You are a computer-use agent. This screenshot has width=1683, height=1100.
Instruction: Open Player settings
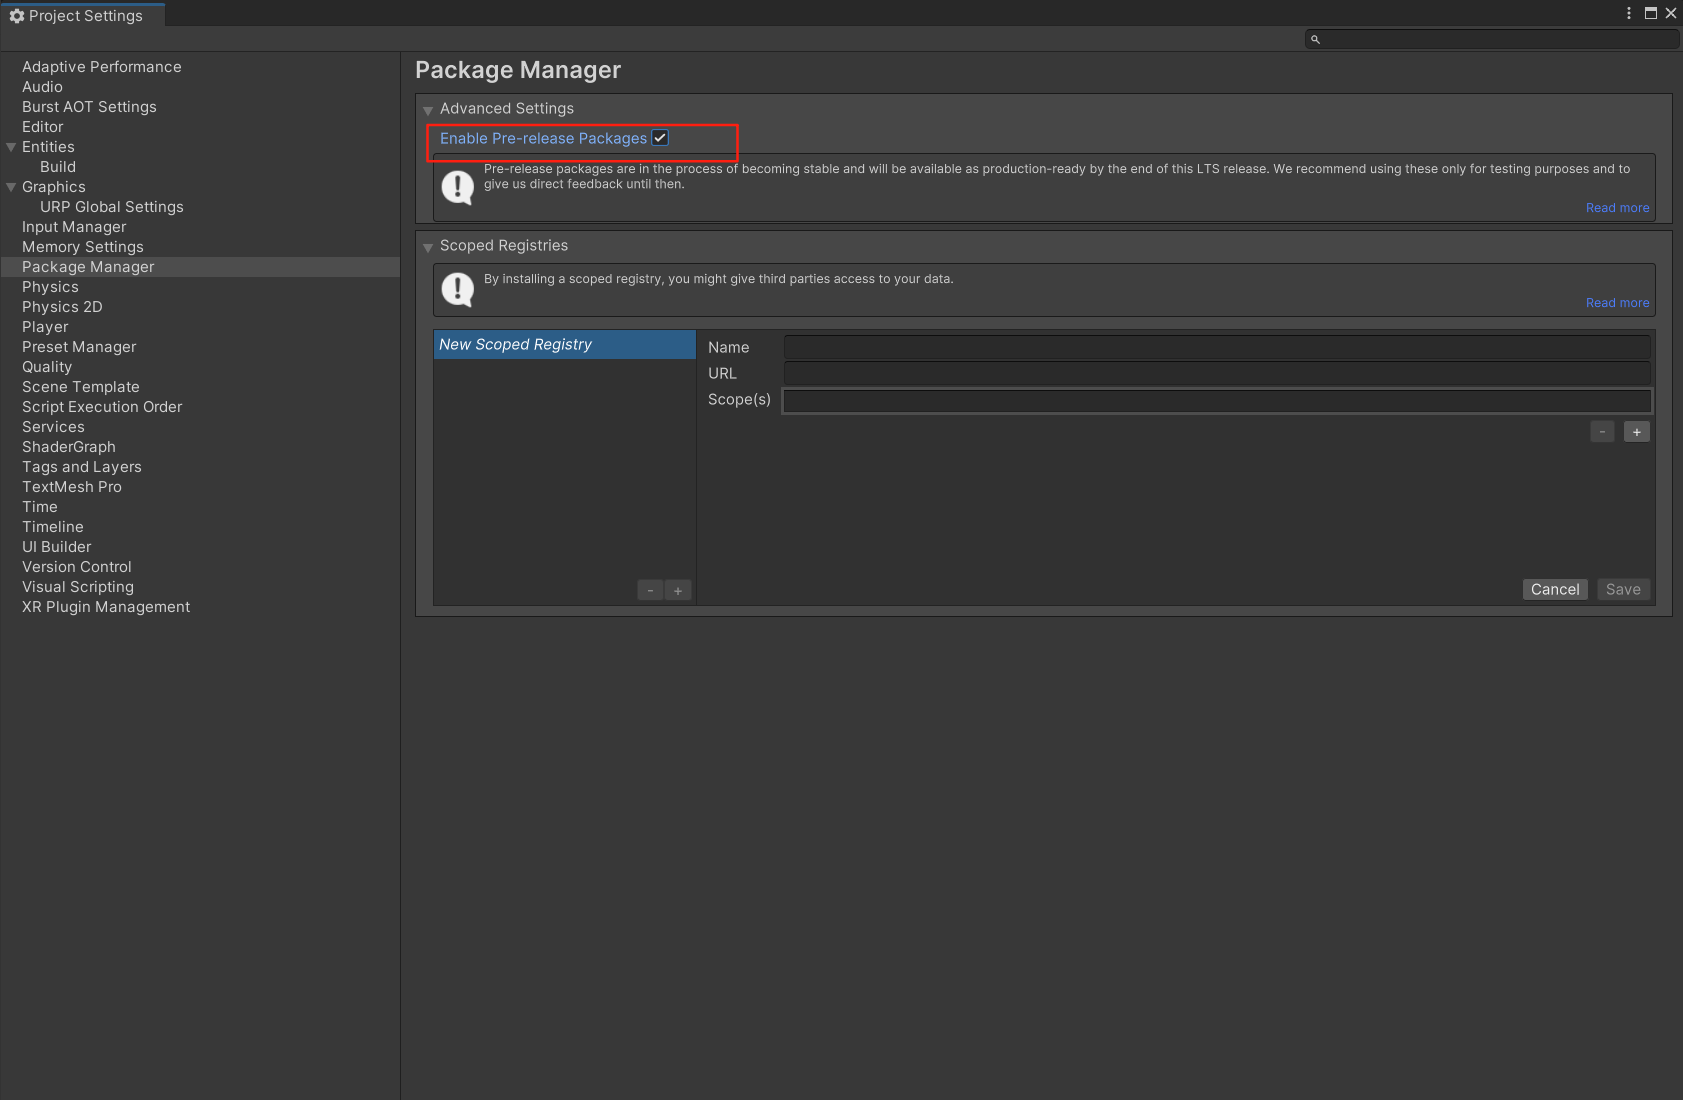click(x=45, y=327)
